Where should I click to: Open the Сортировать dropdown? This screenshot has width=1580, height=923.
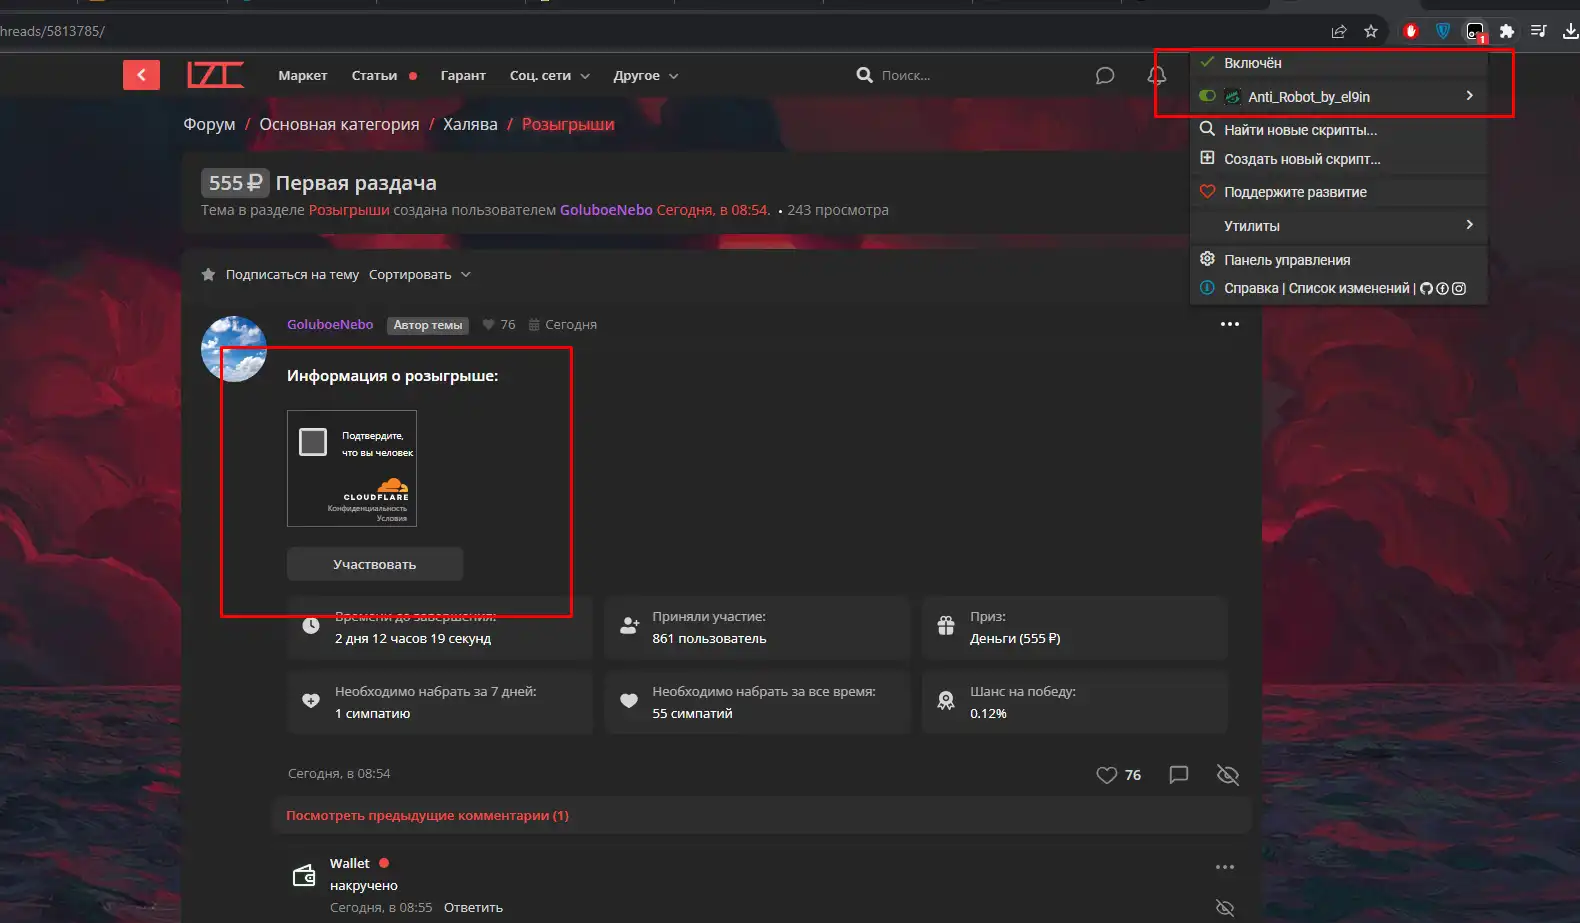(420, 274)
